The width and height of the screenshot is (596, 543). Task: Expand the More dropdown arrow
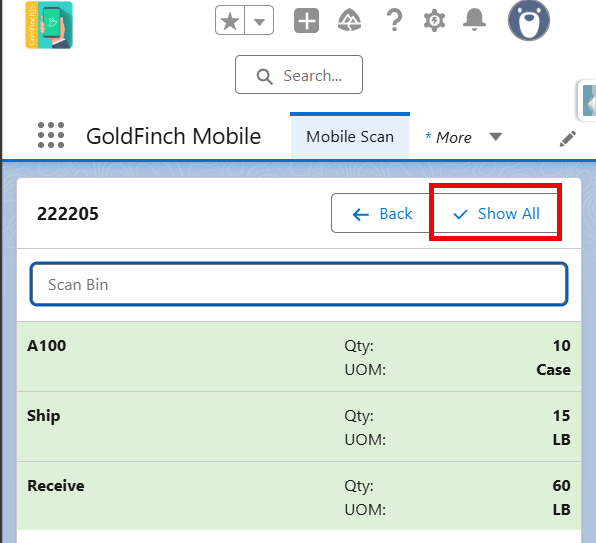[496, 136]
